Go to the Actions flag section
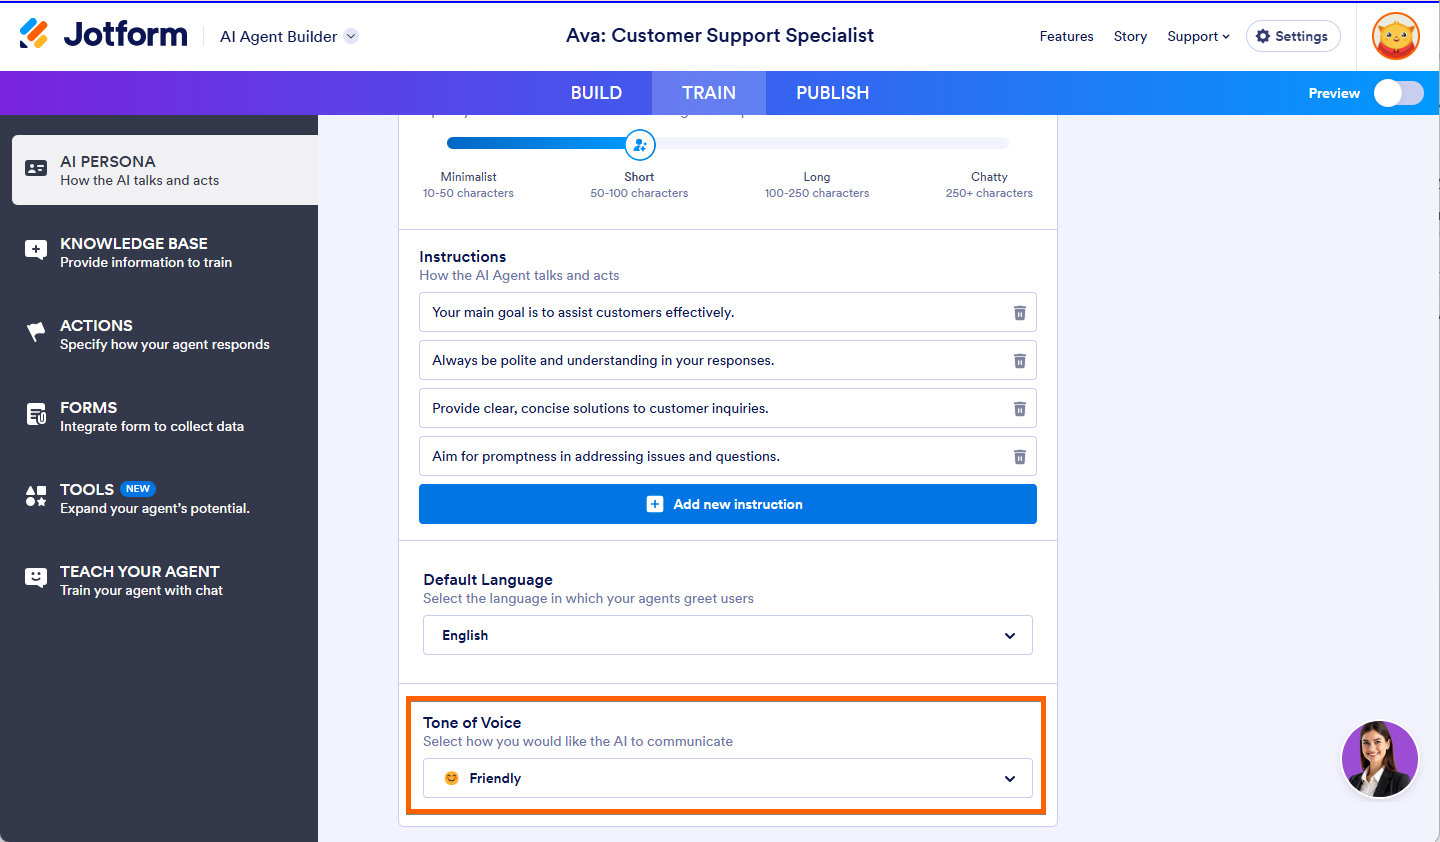 [x=145, y=334]
